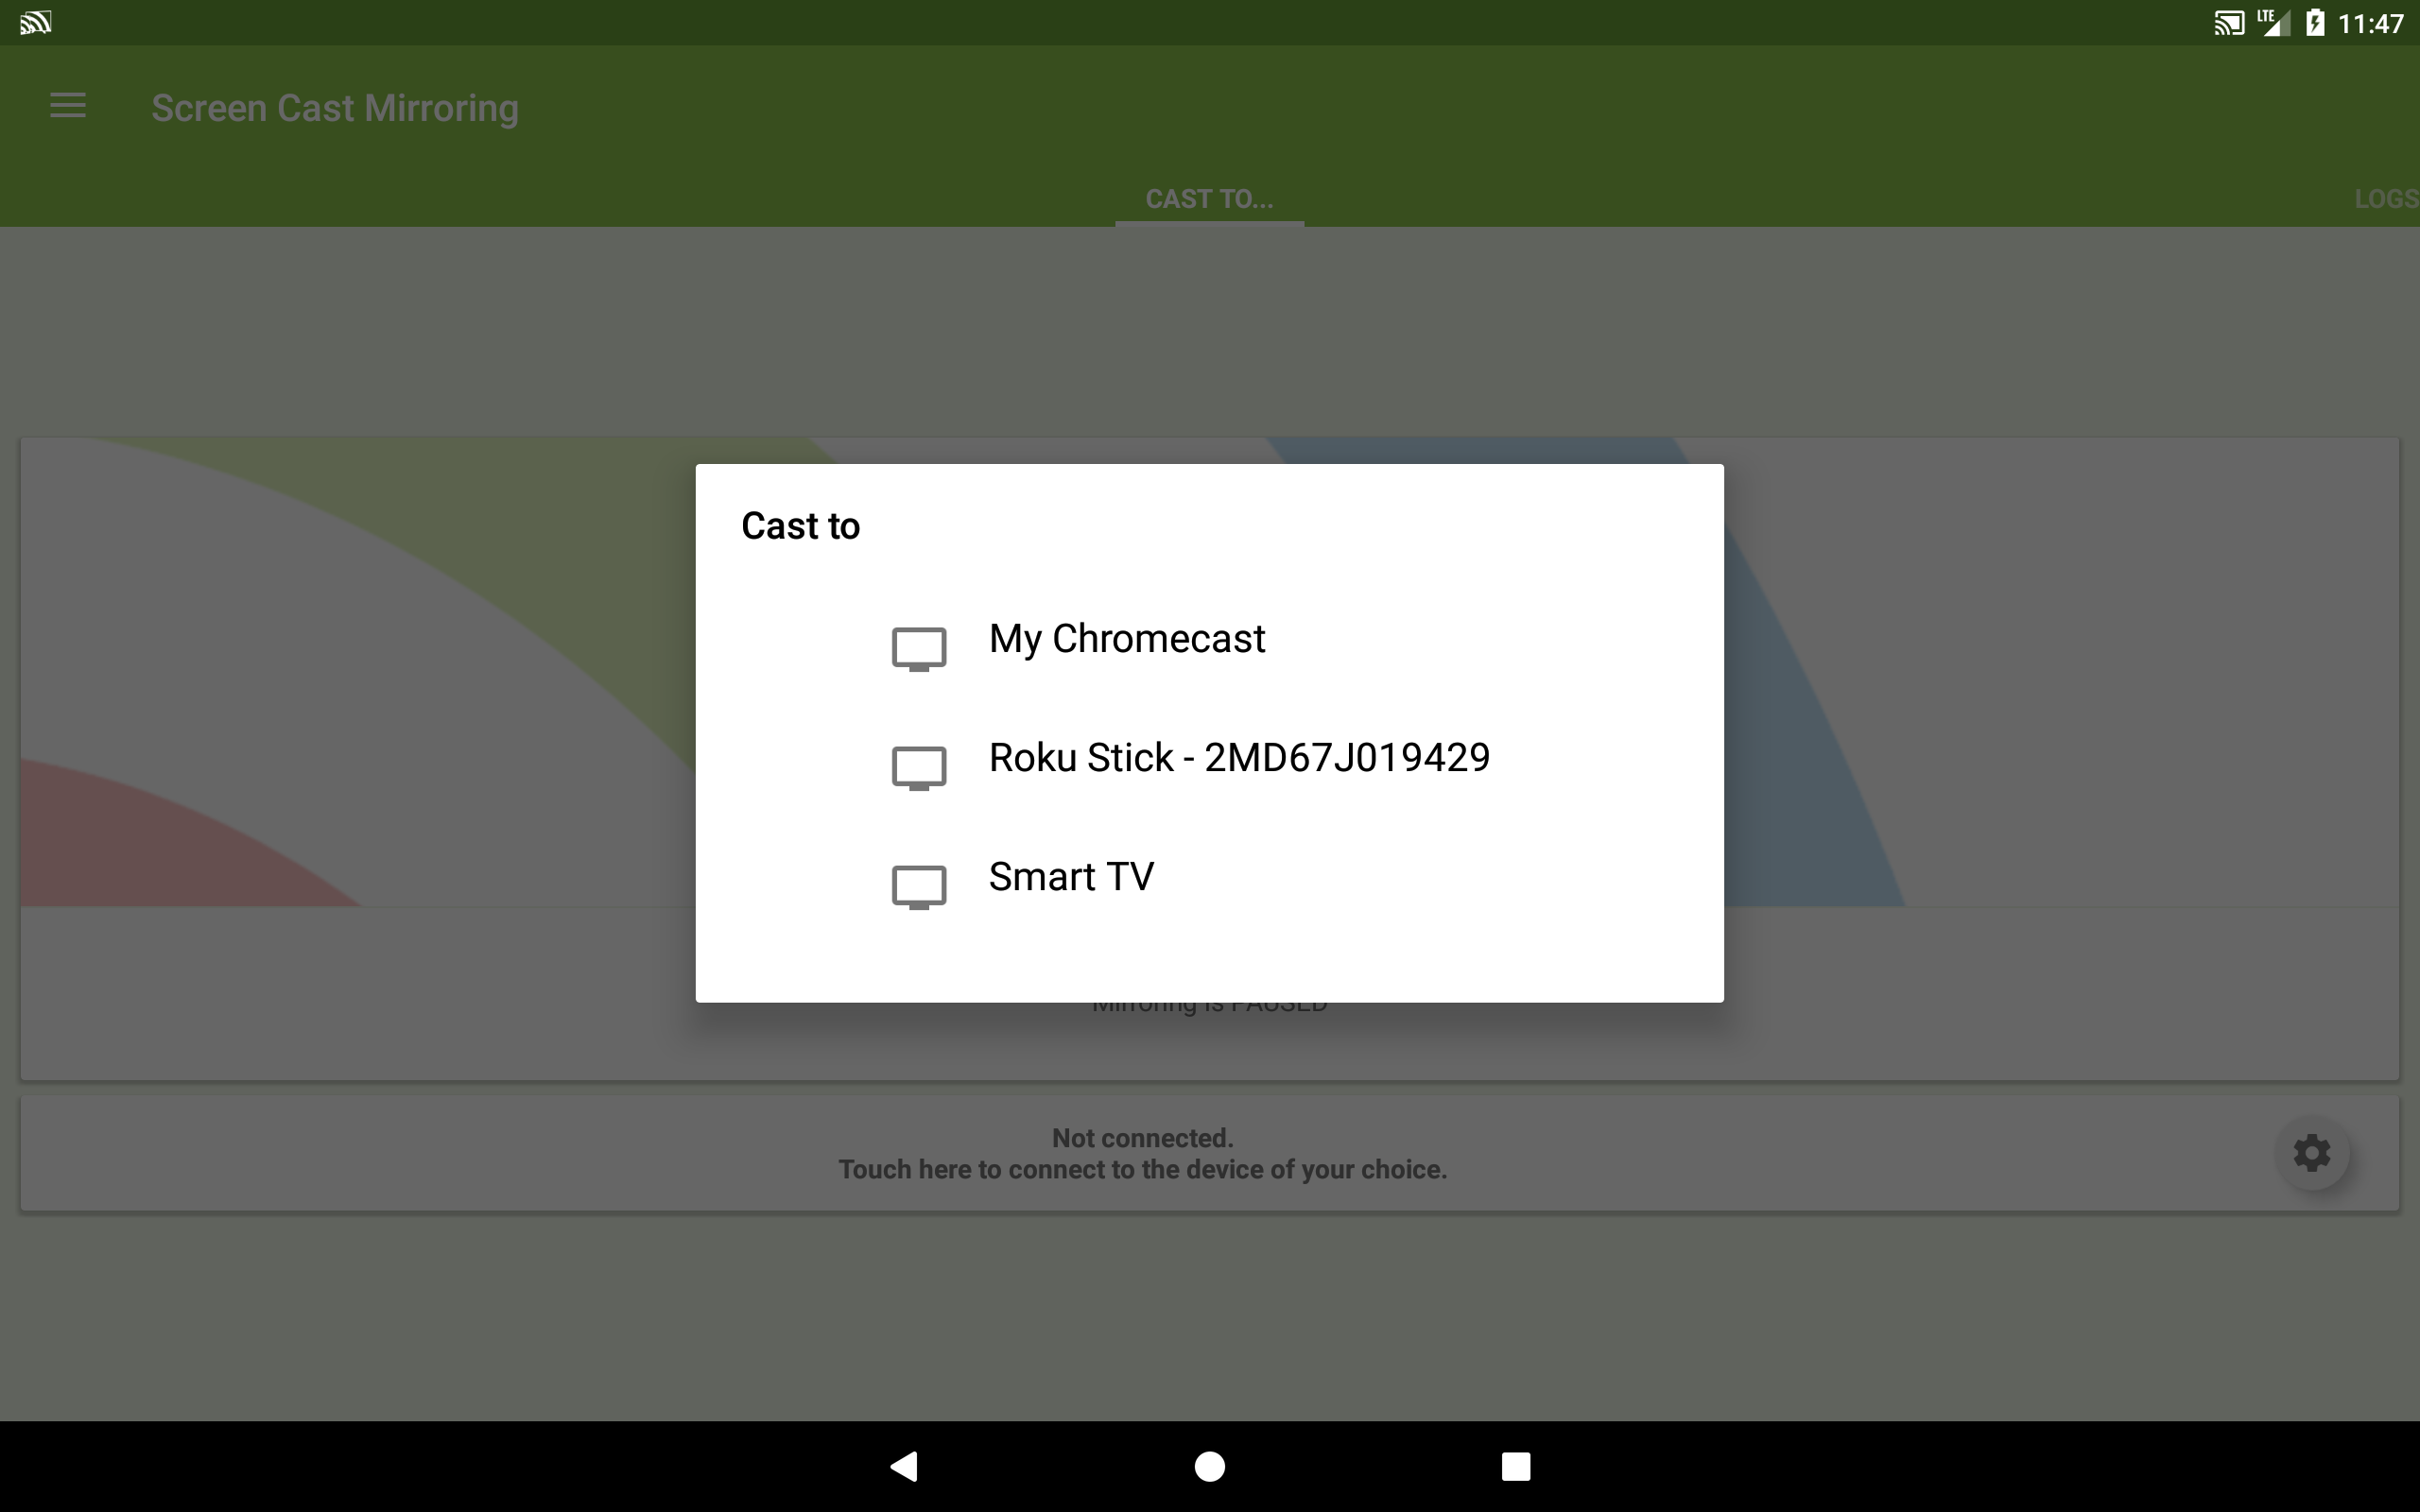The image size is (2420, 1512).
Task: Tap the battery charging status icon
Action: 2314,22
